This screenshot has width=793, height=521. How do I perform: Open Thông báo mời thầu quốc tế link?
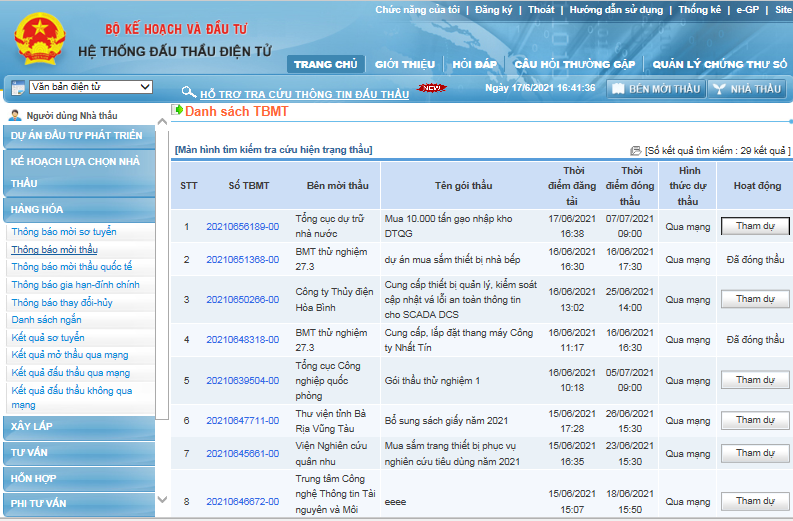click(72, 267)
